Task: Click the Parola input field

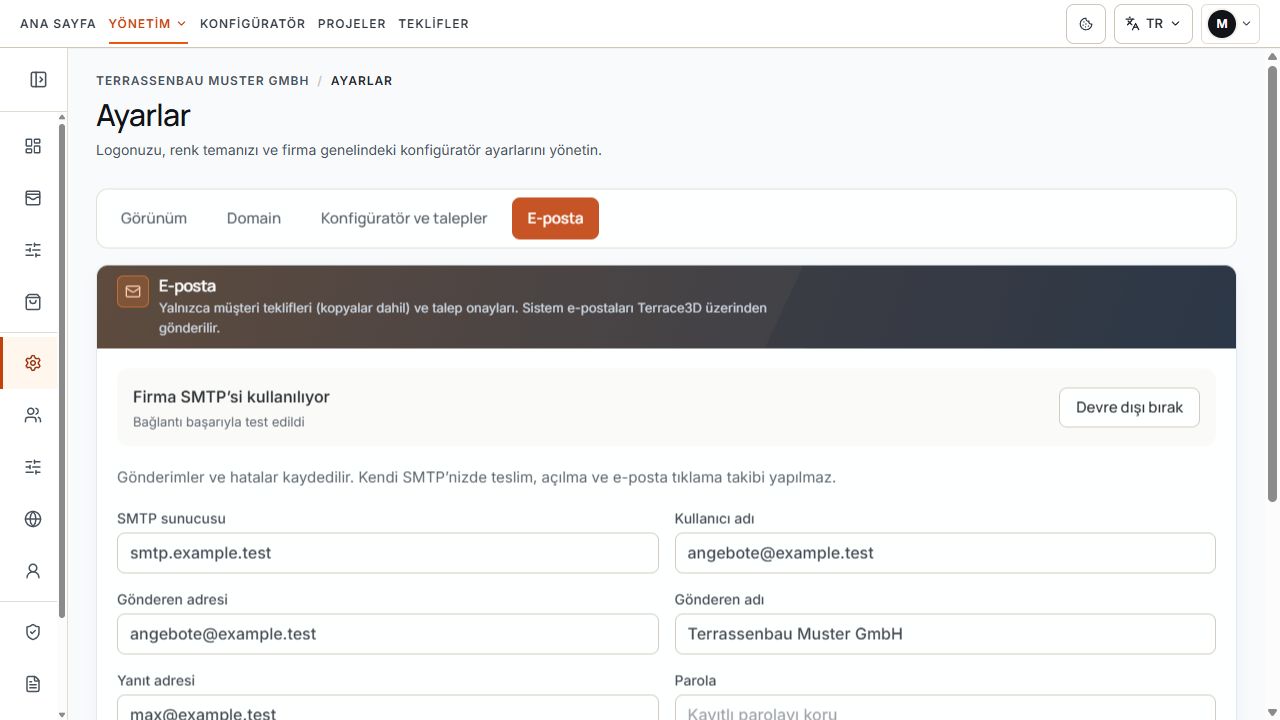Action: point(945,708)
